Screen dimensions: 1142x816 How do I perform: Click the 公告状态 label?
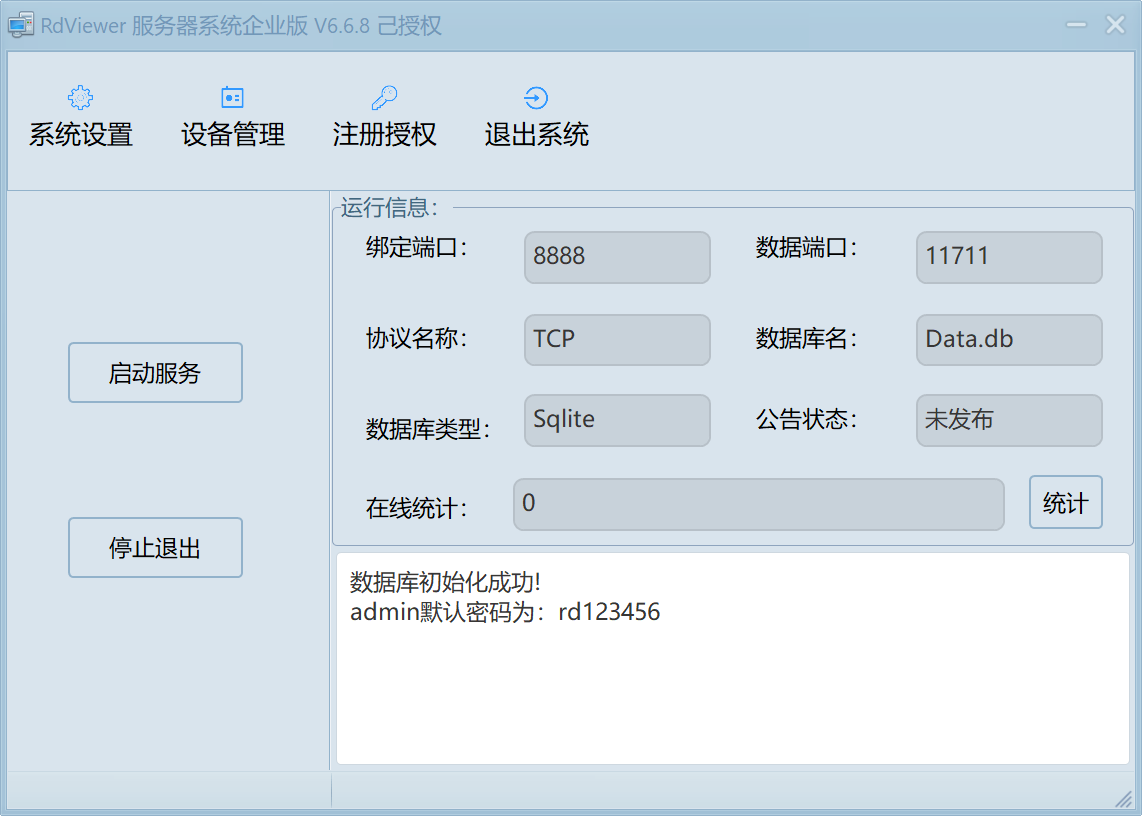click(x=806, y=420)
